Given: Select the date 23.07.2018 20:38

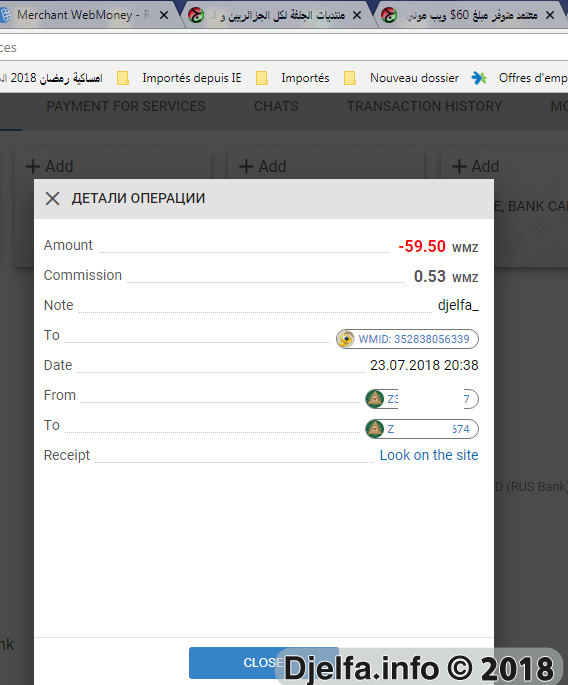Looking at the screenshot, I should click(424, 365).
